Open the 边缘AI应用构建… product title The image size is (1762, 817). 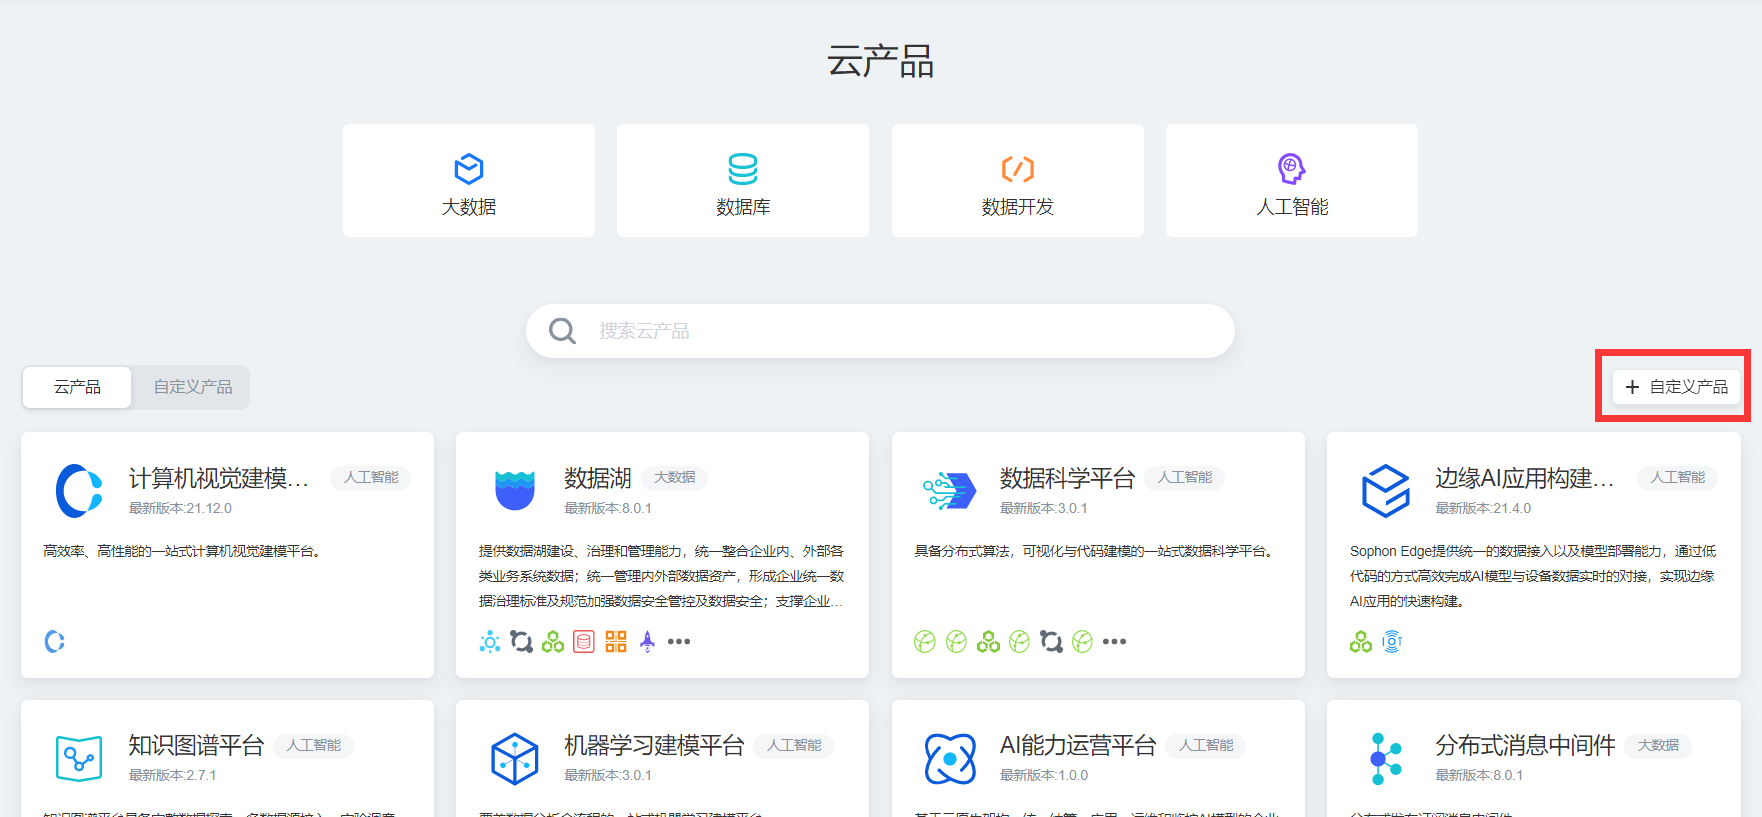(x=1525, y=478)
